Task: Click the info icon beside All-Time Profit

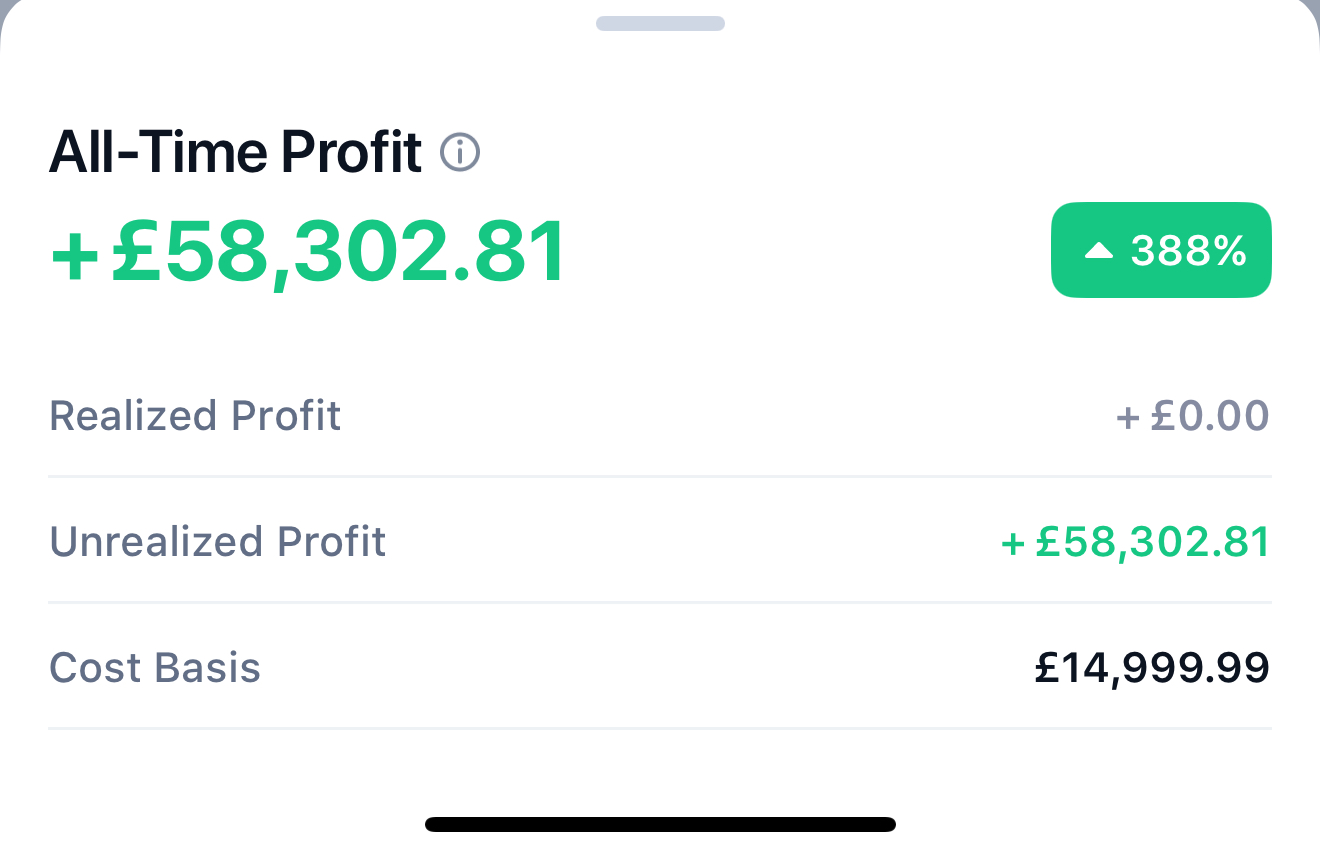Action: tap(460, 153)
